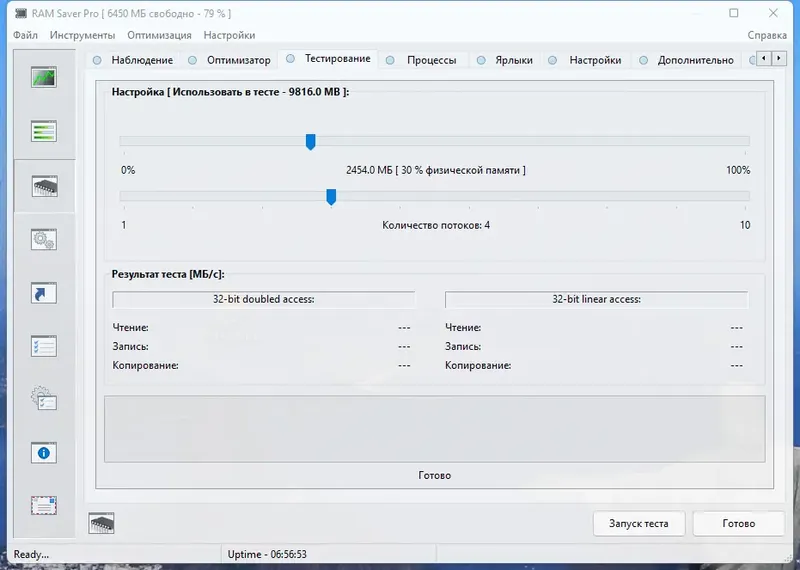Open the shortcuts arrow sidebar icon
The height and width of the screenshot is (570, 800).
(x=44, y=293)
